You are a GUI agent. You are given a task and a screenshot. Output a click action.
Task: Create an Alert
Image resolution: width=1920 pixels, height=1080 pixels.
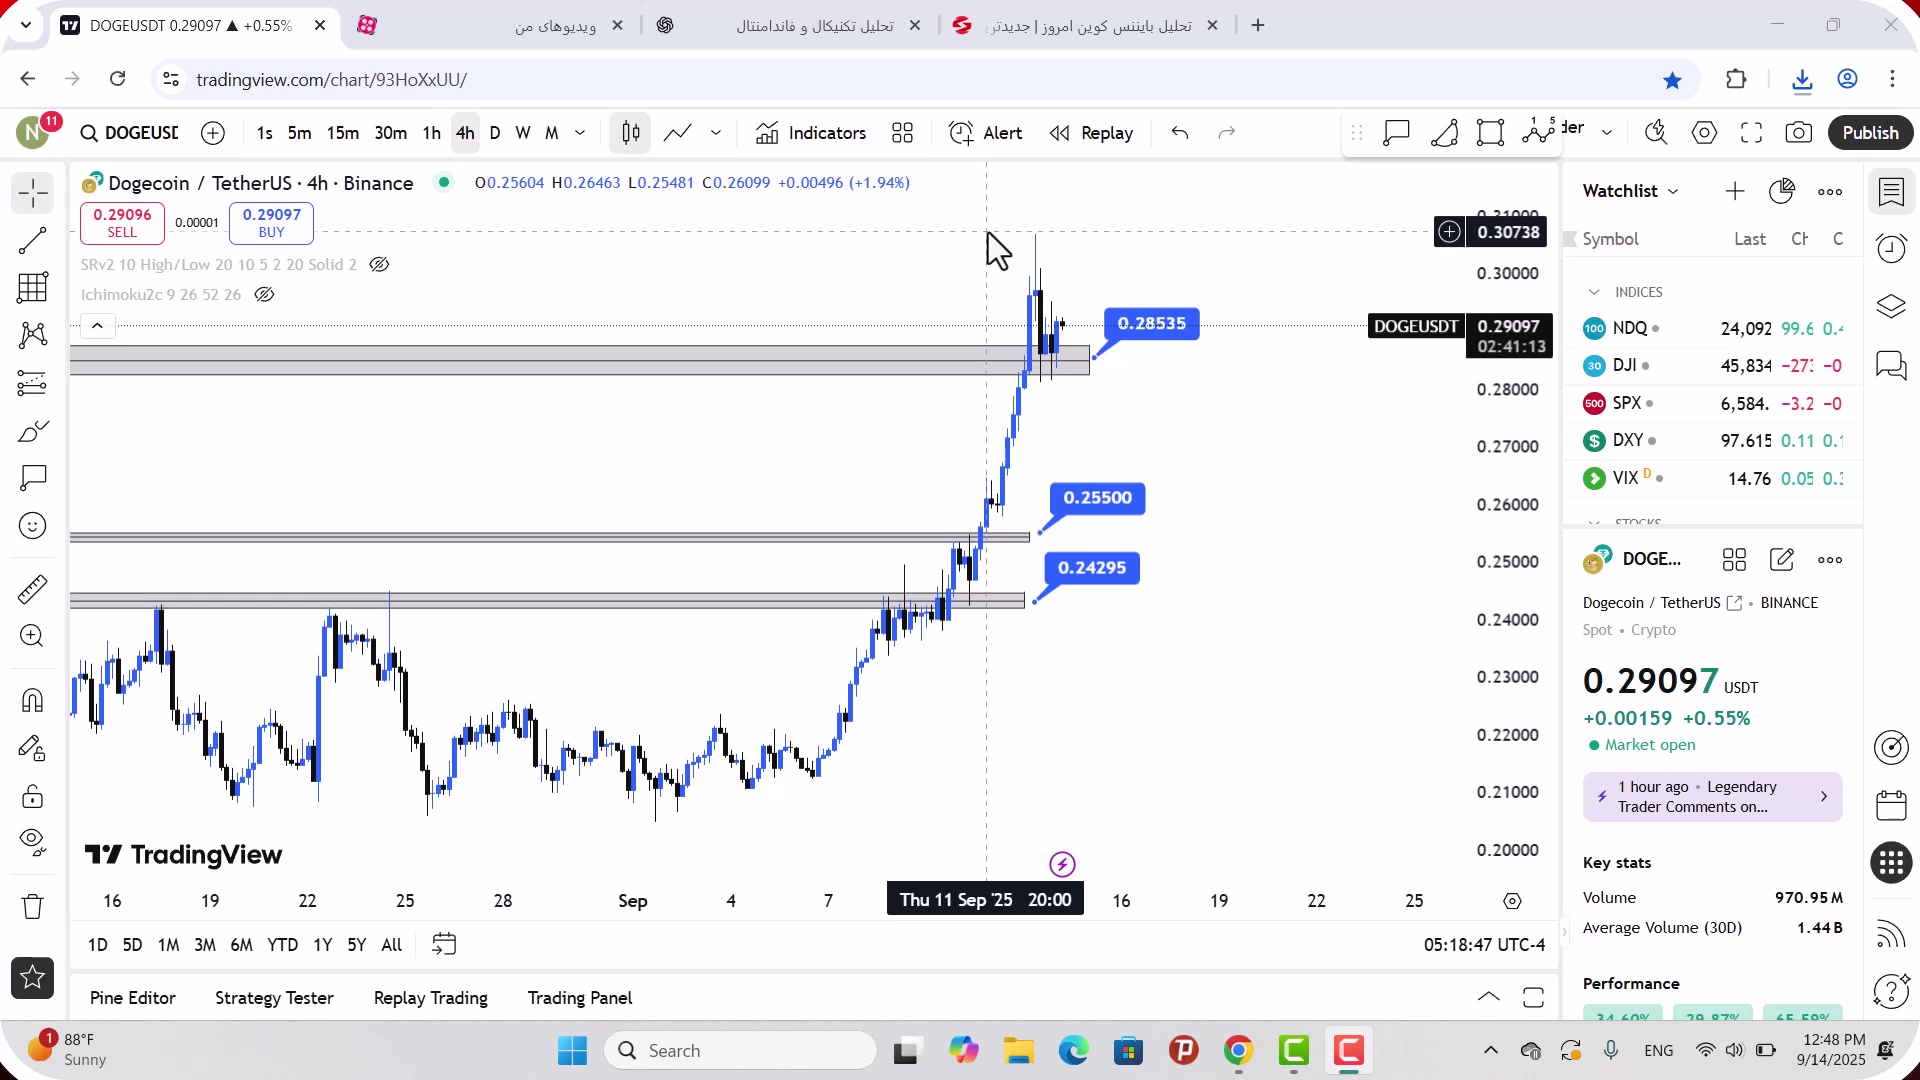click(986, 133)
